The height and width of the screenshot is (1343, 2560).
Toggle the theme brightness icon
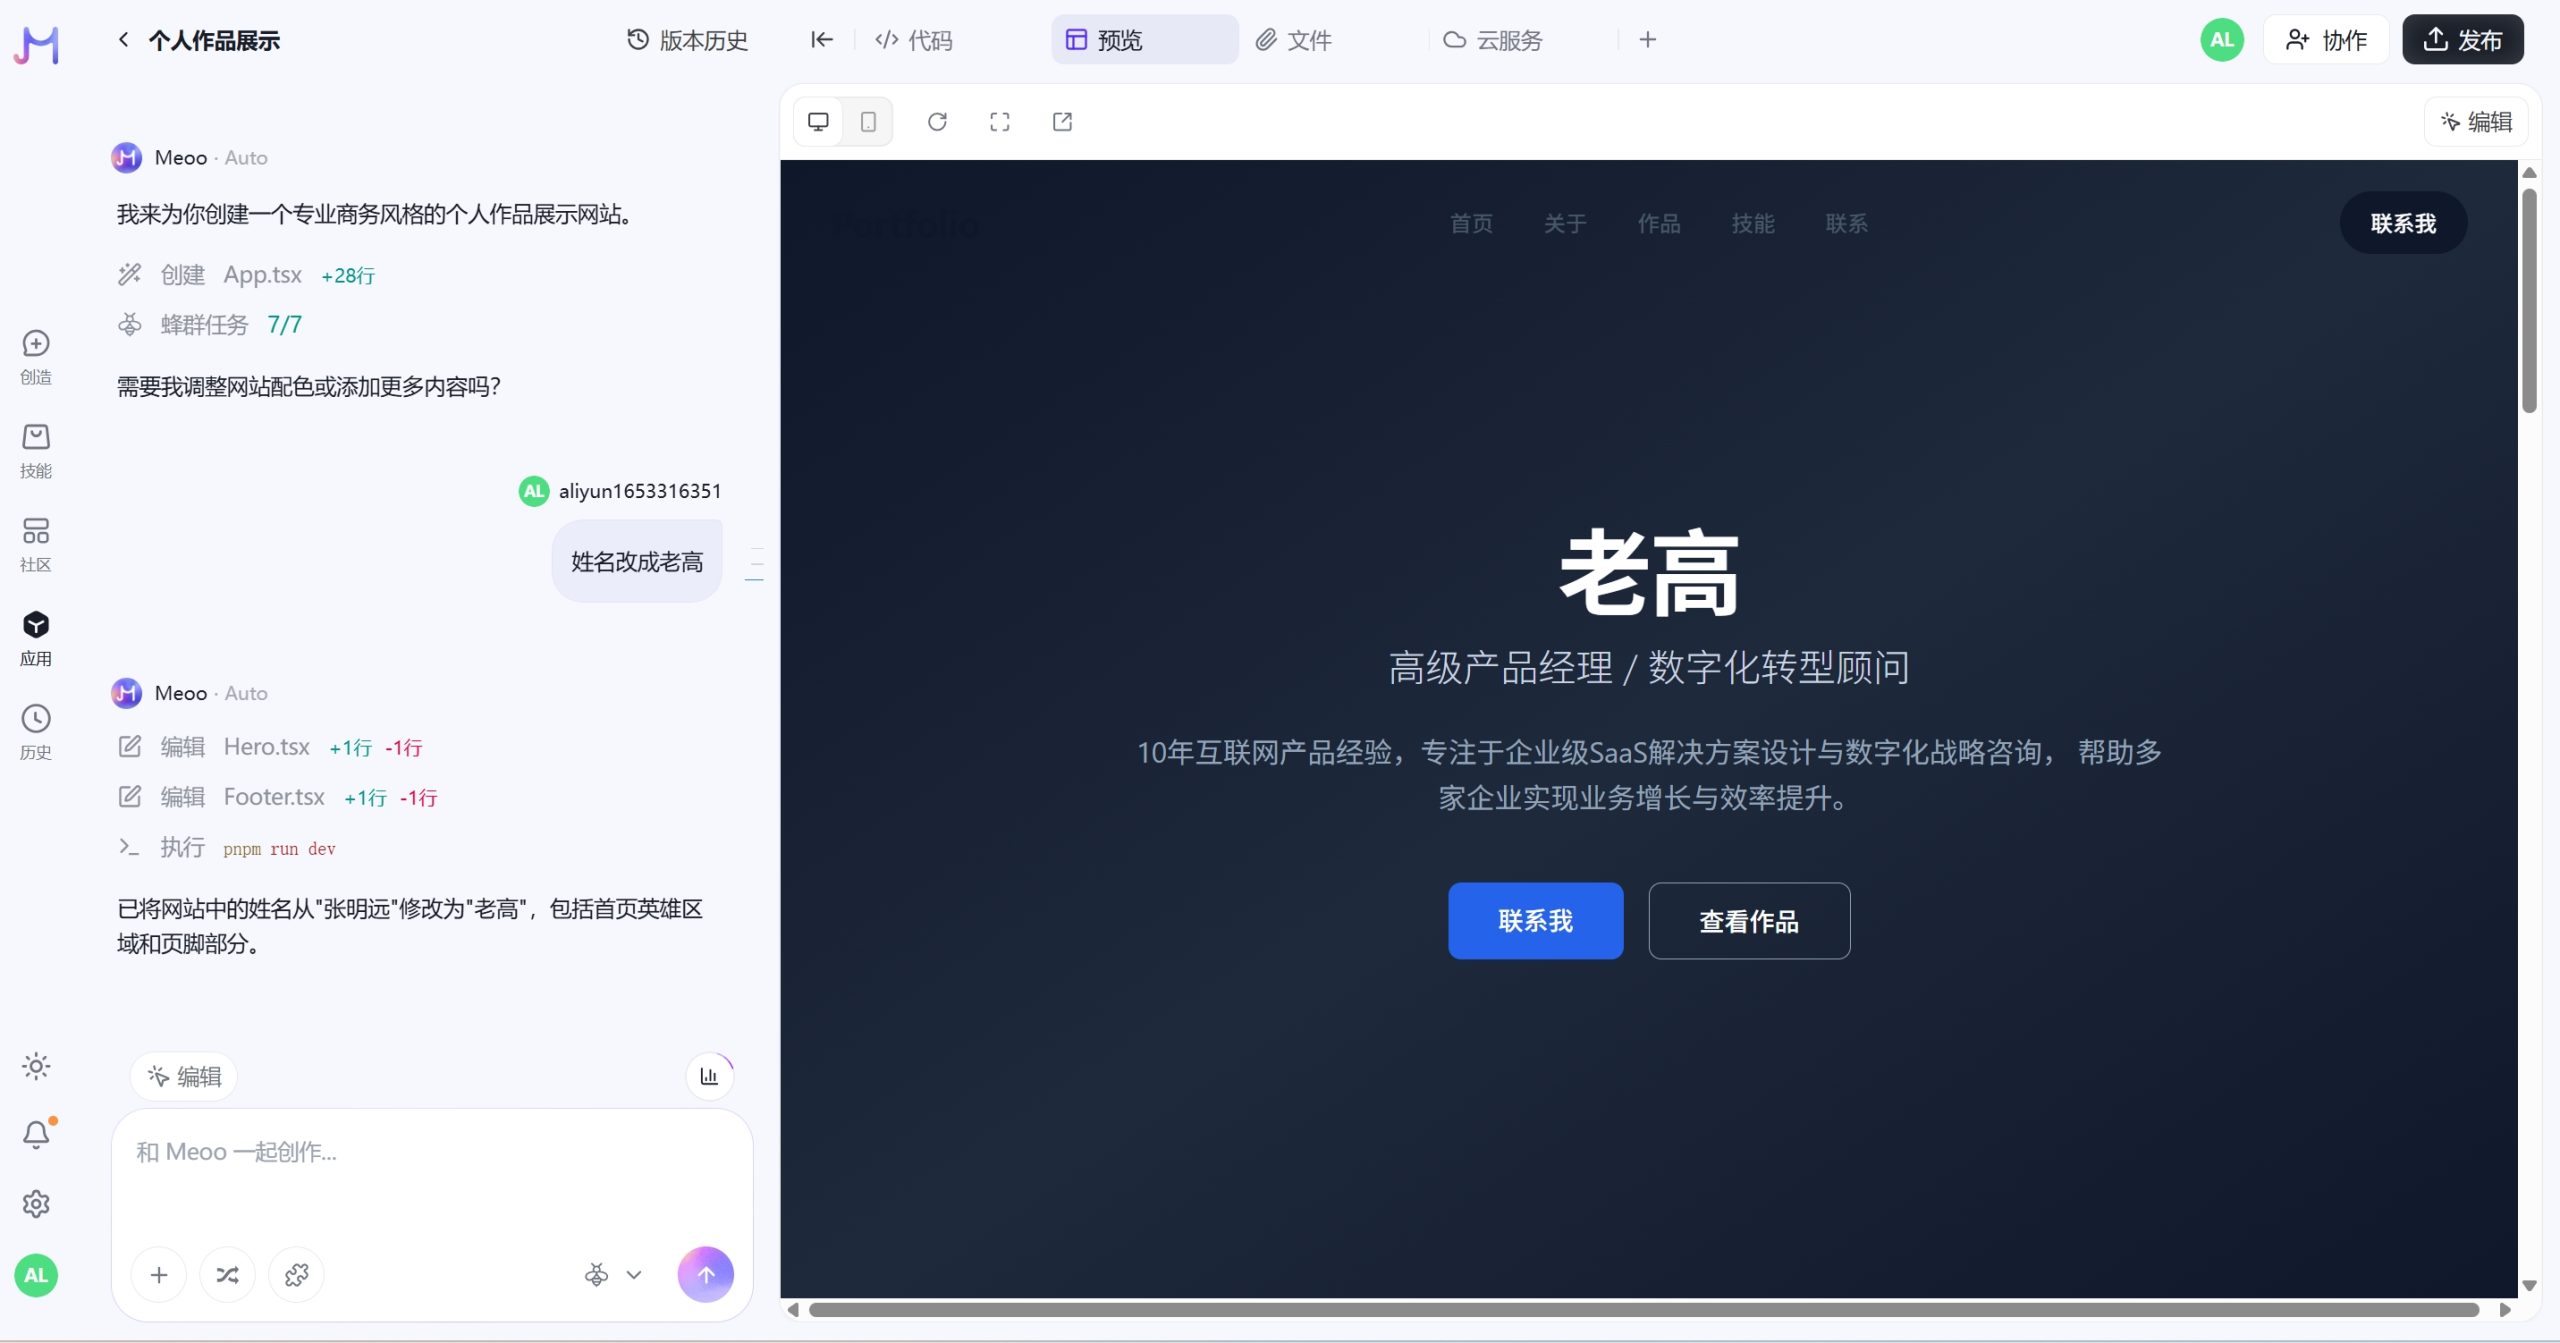click(35, 1066)
